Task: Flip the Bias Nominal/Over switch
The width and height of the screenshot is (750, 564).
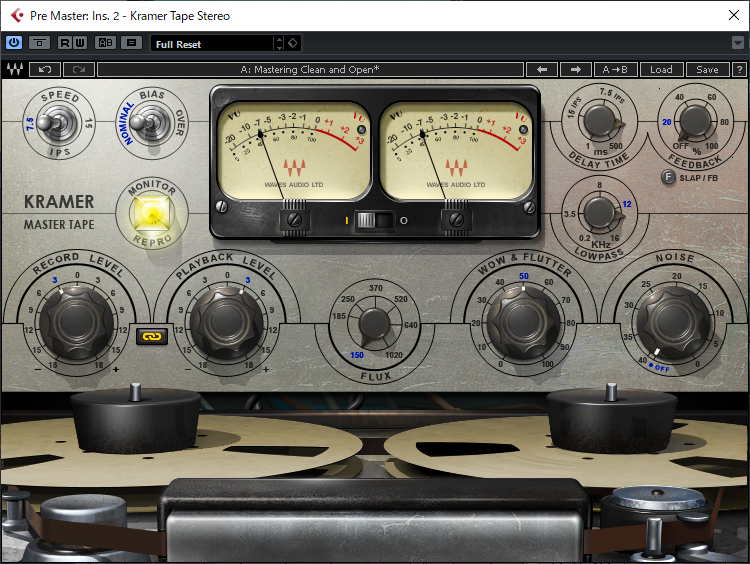Action: 149,123
